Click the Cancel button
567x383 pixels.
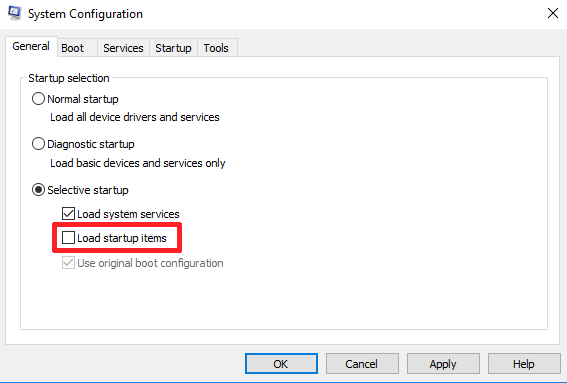(362, 363)
